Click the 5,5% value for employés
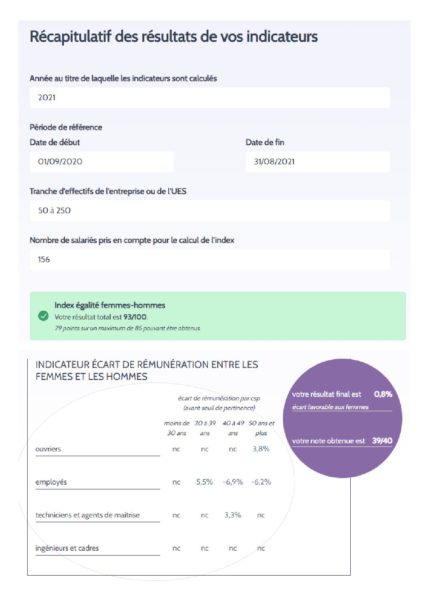Image resolution: width=424 pixels, height=600 pixels. (x=204, y=482)
